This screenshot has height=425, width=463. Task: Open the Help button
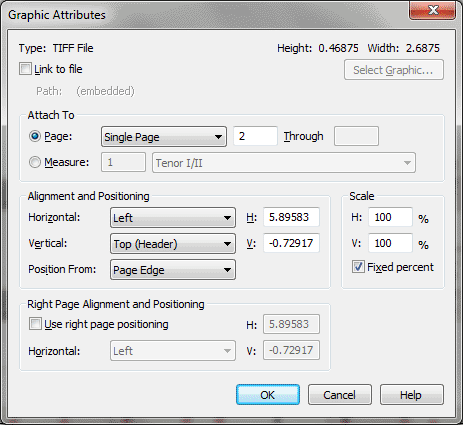[412, 395]
